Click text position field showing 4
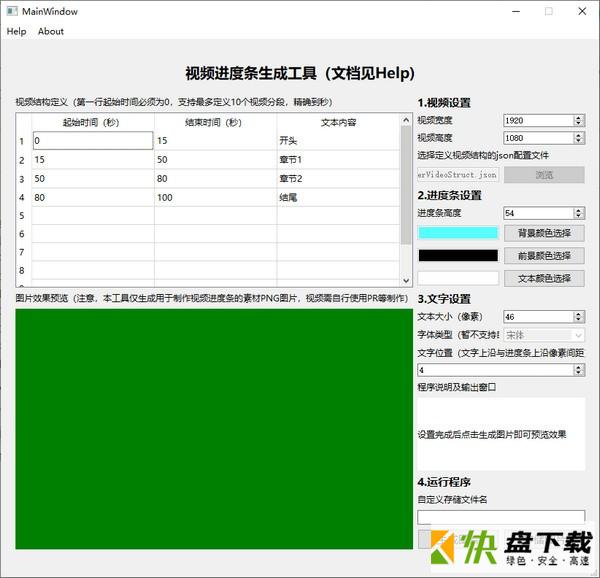Viewport: 600px width, 578px height. tap(496, 370)
